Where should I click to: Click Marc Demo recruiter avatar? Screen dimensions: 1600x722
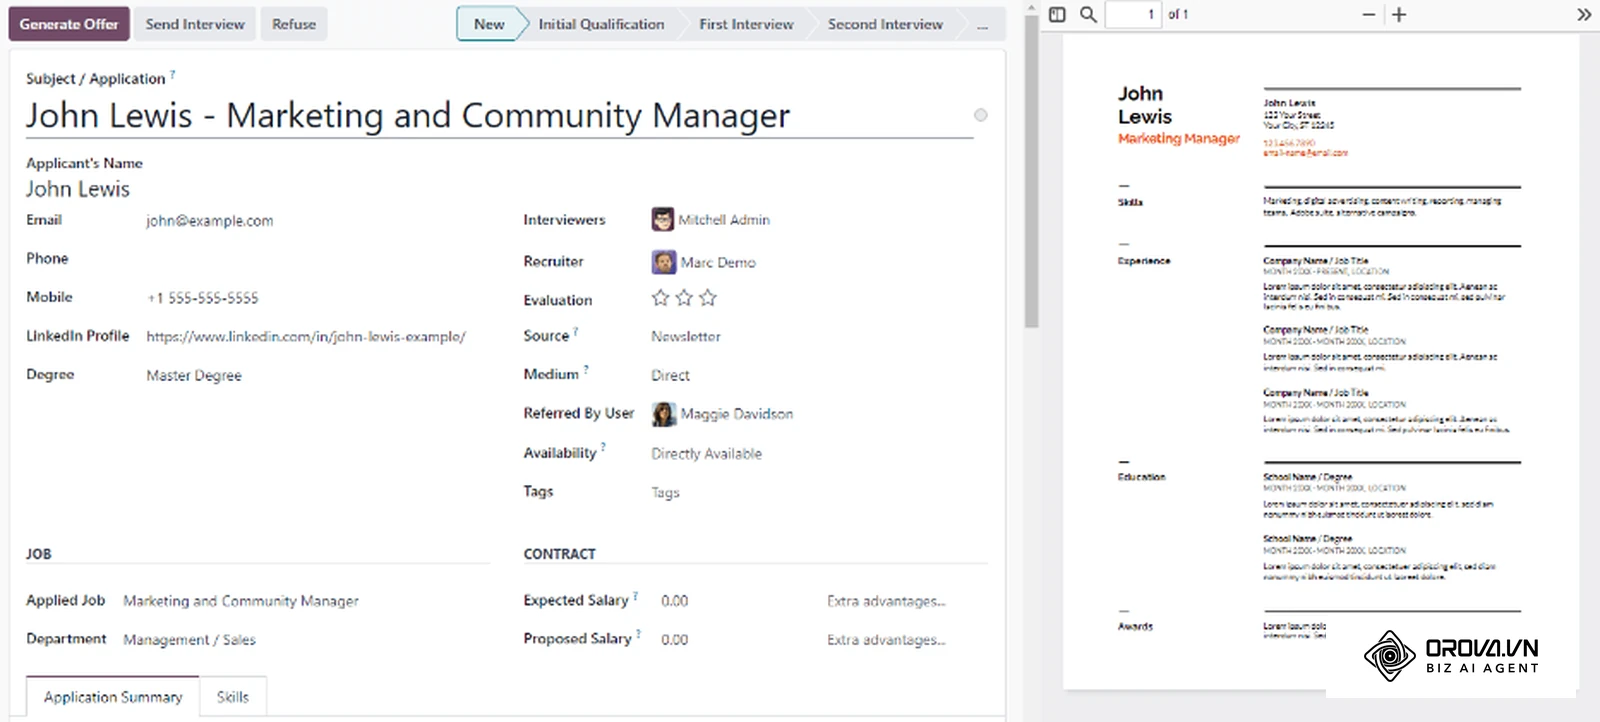tap(664, 262)
